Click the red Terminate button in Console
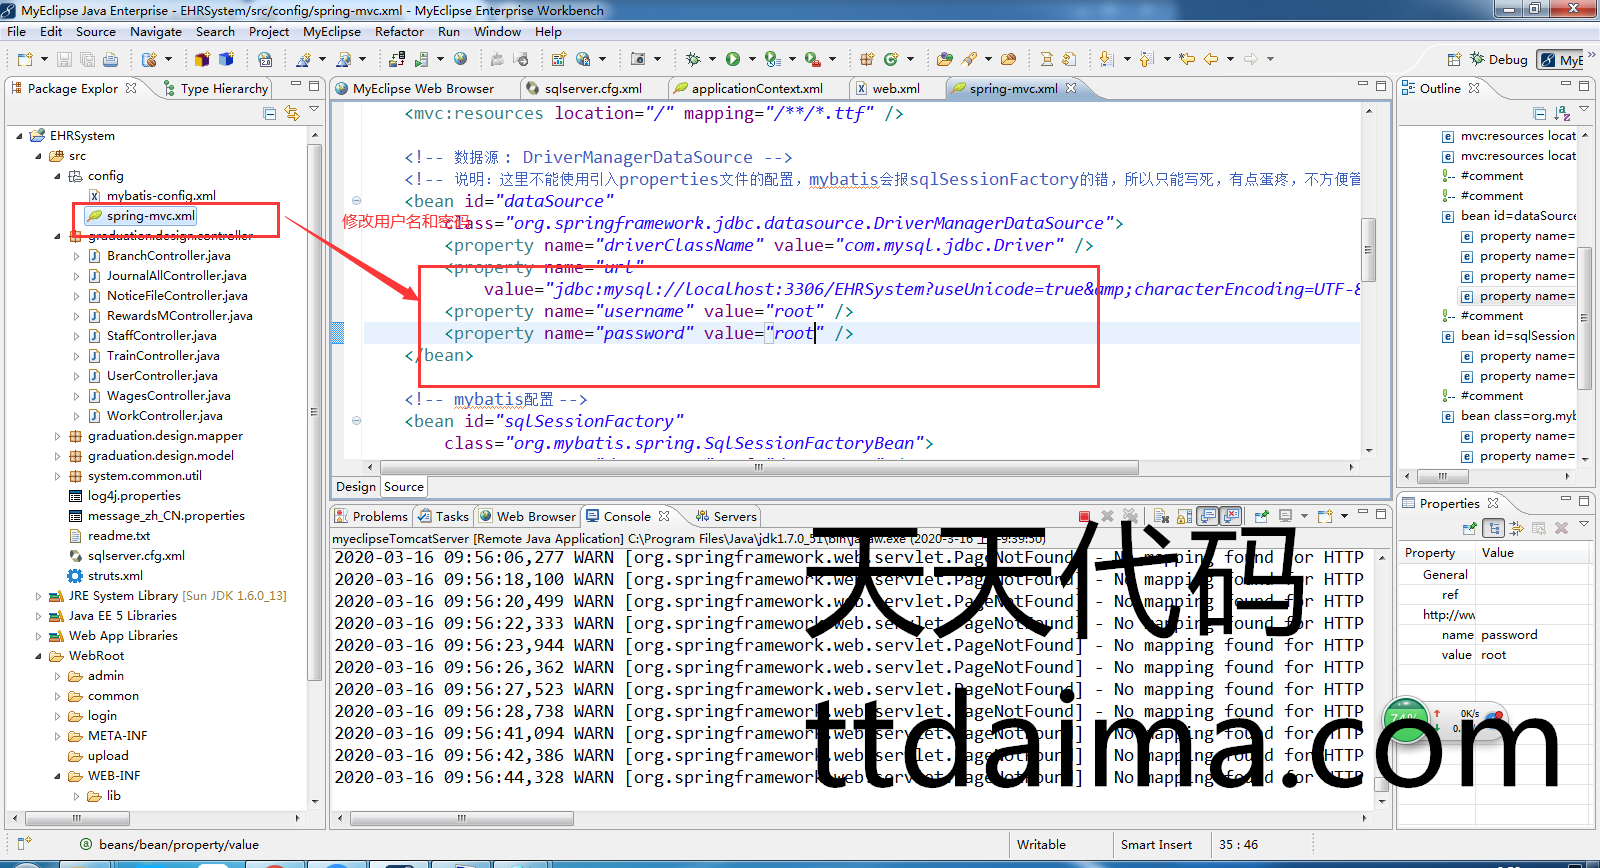The image size is (1600, 868). pyautogui.click(x=1084, y=516)
